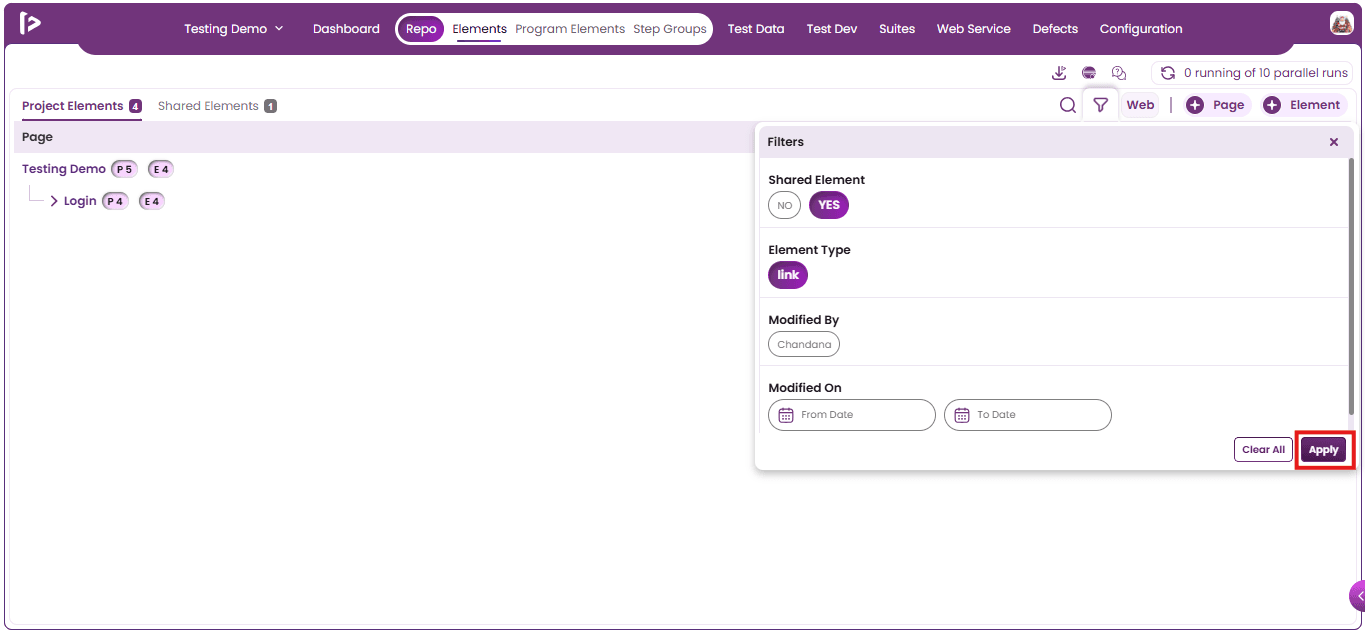This screenshot has height=631, width=1365.
Task: Open Step Groups
Action: point(670,29)
